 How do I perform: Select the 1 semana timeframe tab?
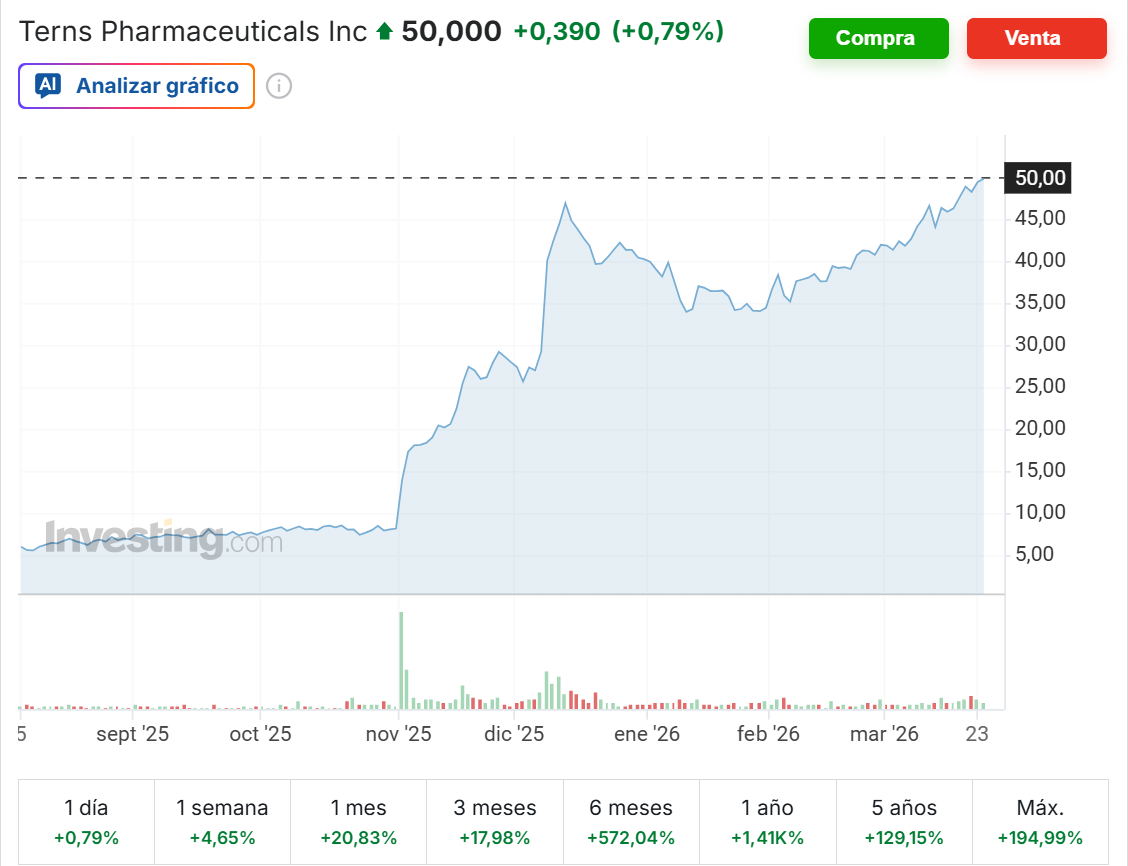click(222, 822)
